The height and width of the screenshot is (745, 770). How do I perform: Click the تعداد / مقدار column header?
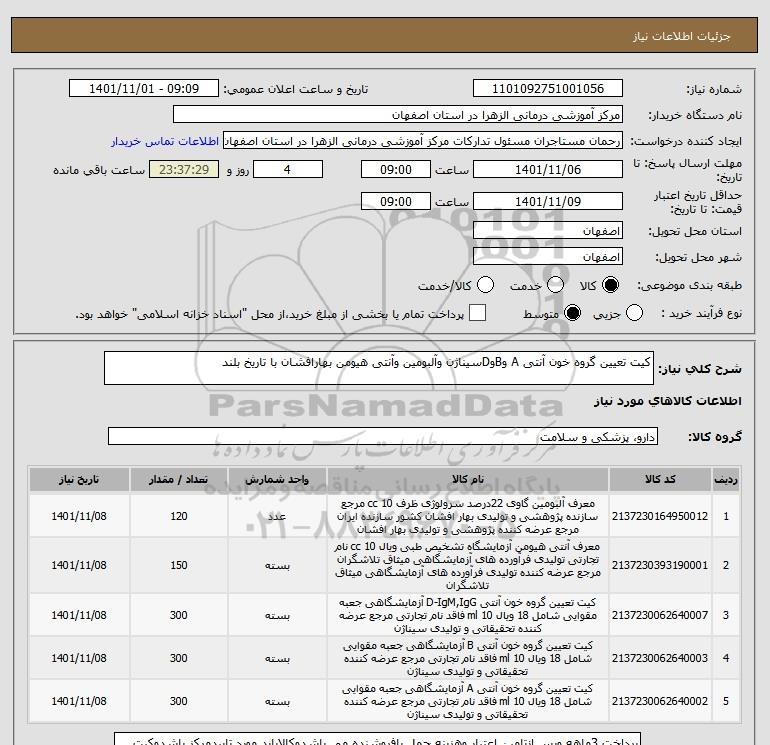[179, 479]
